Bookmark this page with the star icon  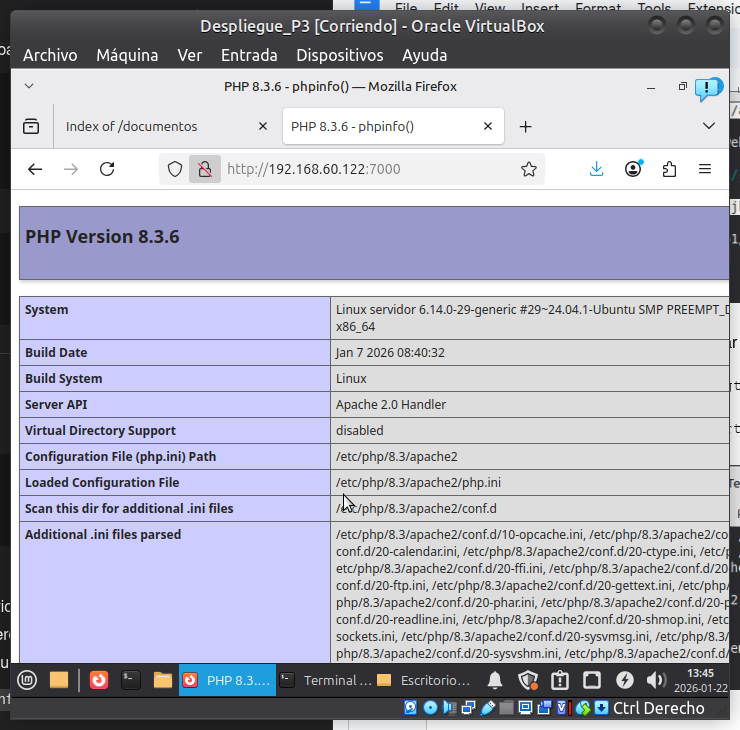[529, 169]
